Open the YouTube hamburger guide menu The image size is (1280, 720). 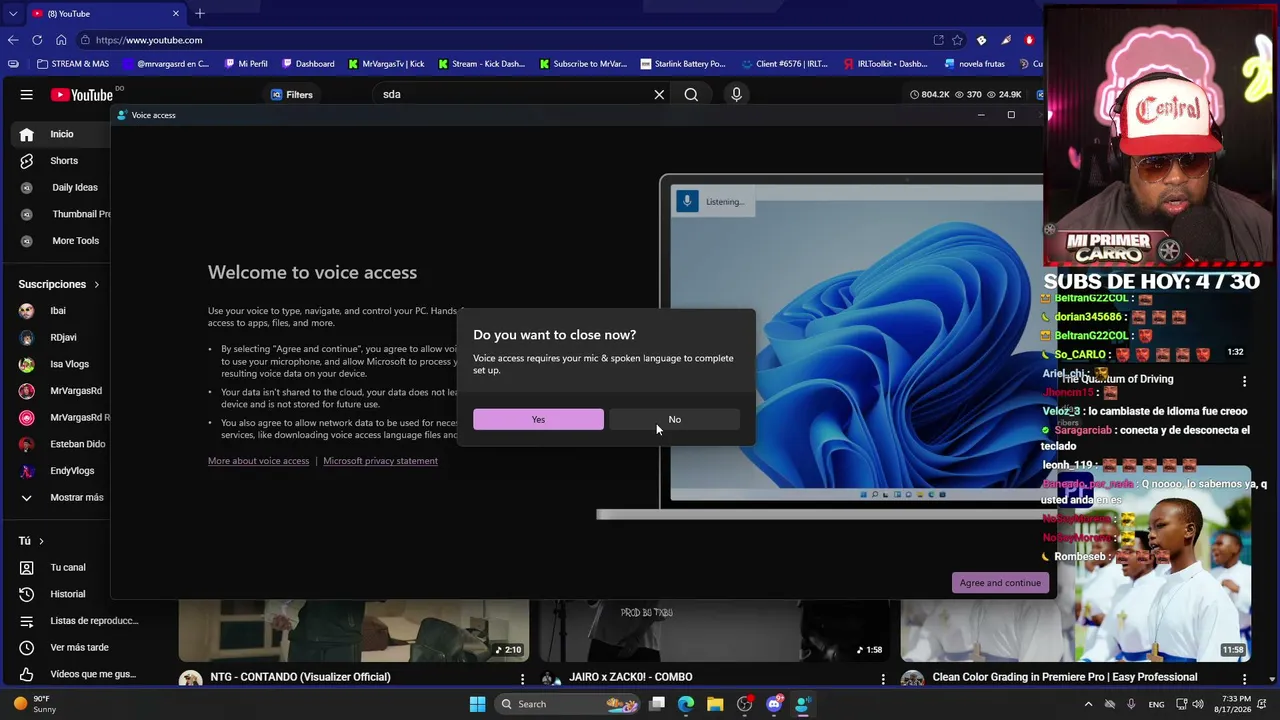[x=26, y=95]
